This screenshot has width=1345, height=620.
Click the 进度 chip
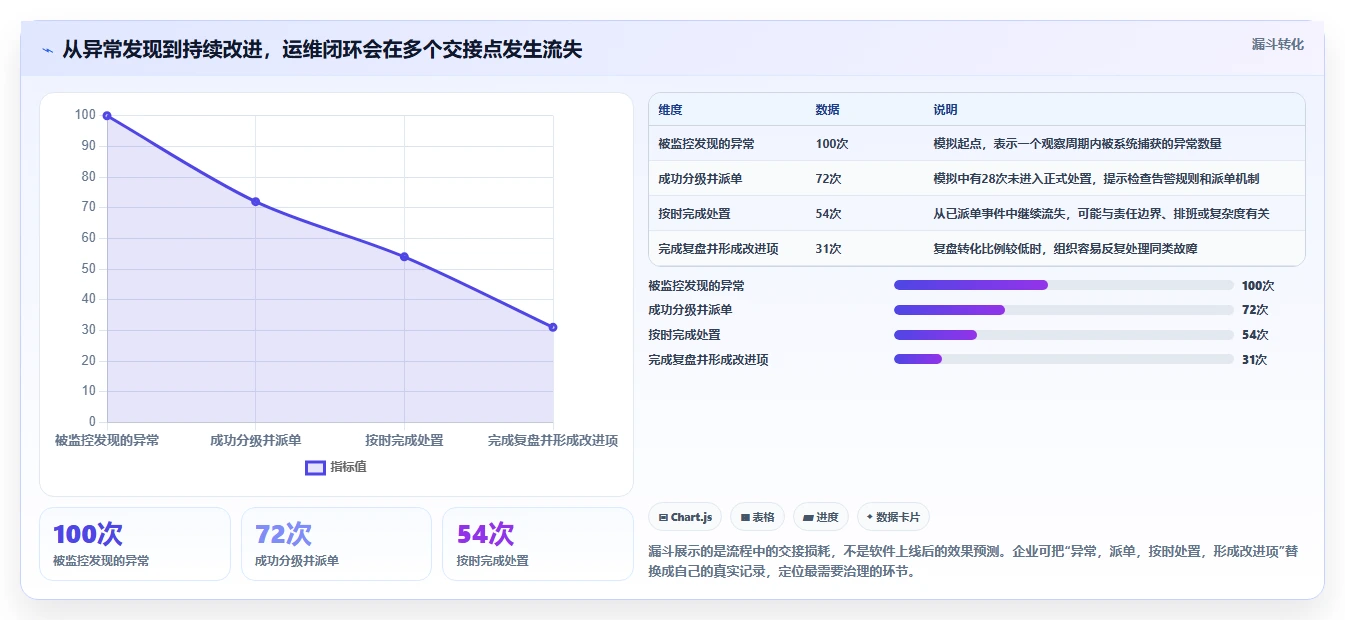(820, 517)
